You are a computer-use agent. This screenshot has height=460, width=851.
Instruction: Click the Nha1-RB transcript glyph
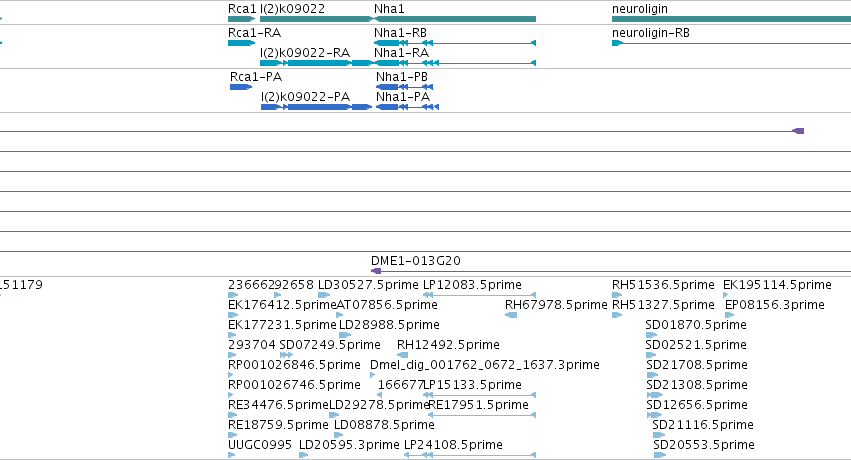(x=455, y=43)
